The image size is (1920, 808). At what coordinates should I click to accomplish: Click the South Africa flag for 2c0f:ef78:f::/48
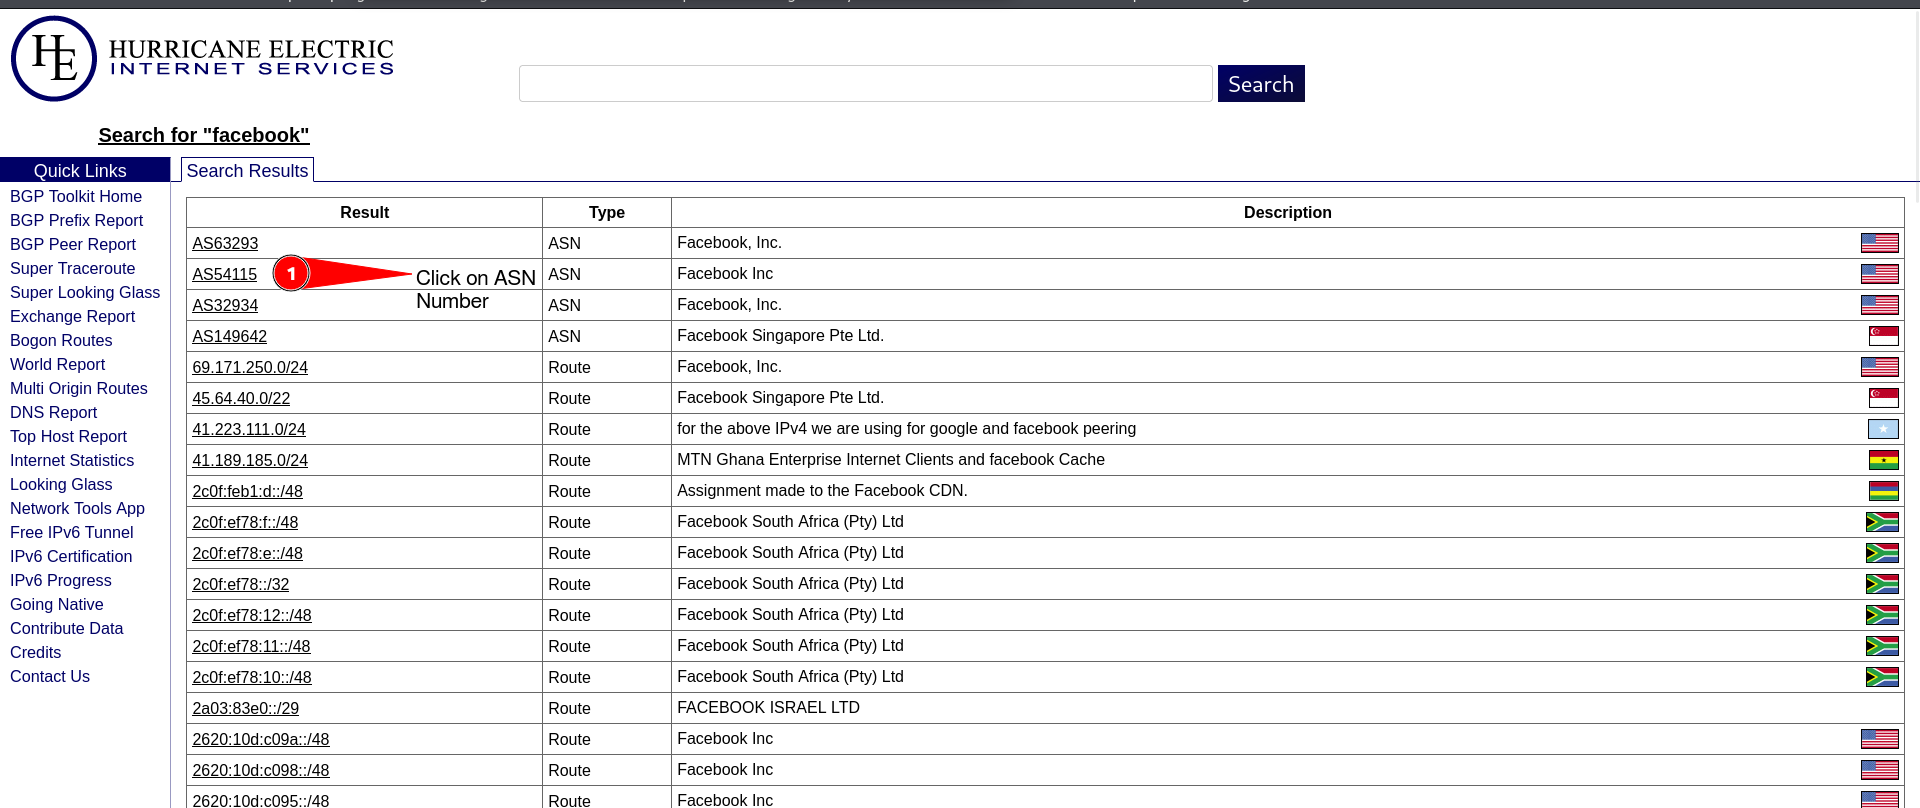[x=1882, y=522]
